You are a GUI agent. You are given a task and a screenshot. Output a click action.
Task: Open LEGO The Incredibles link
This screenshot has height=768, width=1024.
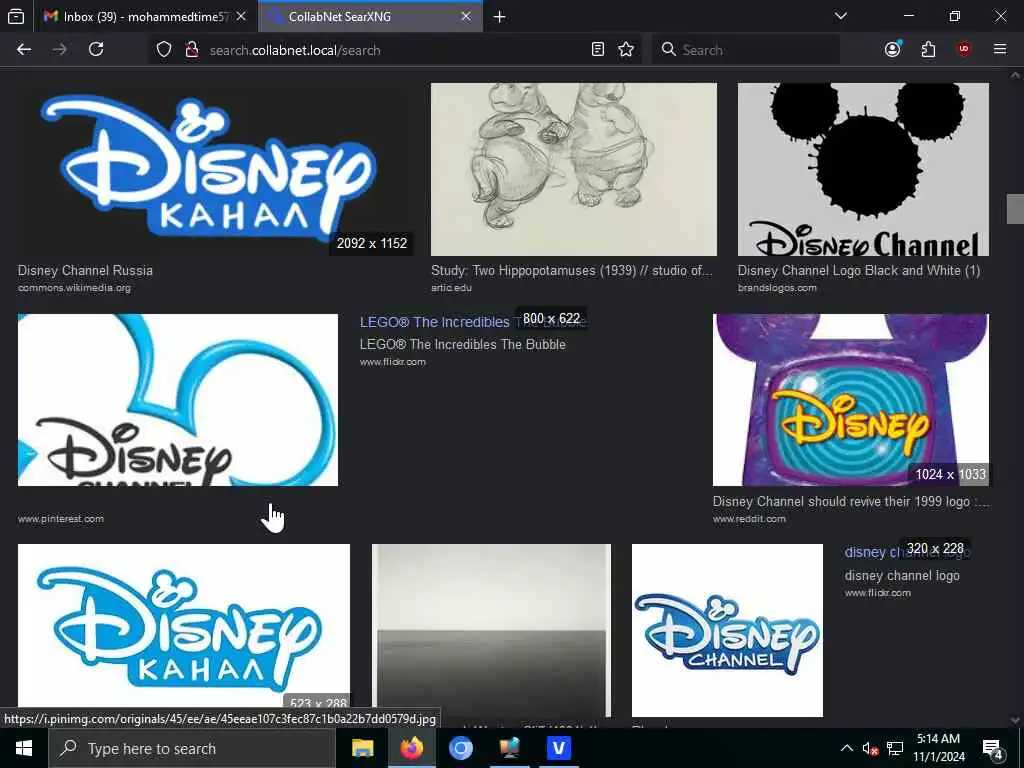[x=434, y=322]
